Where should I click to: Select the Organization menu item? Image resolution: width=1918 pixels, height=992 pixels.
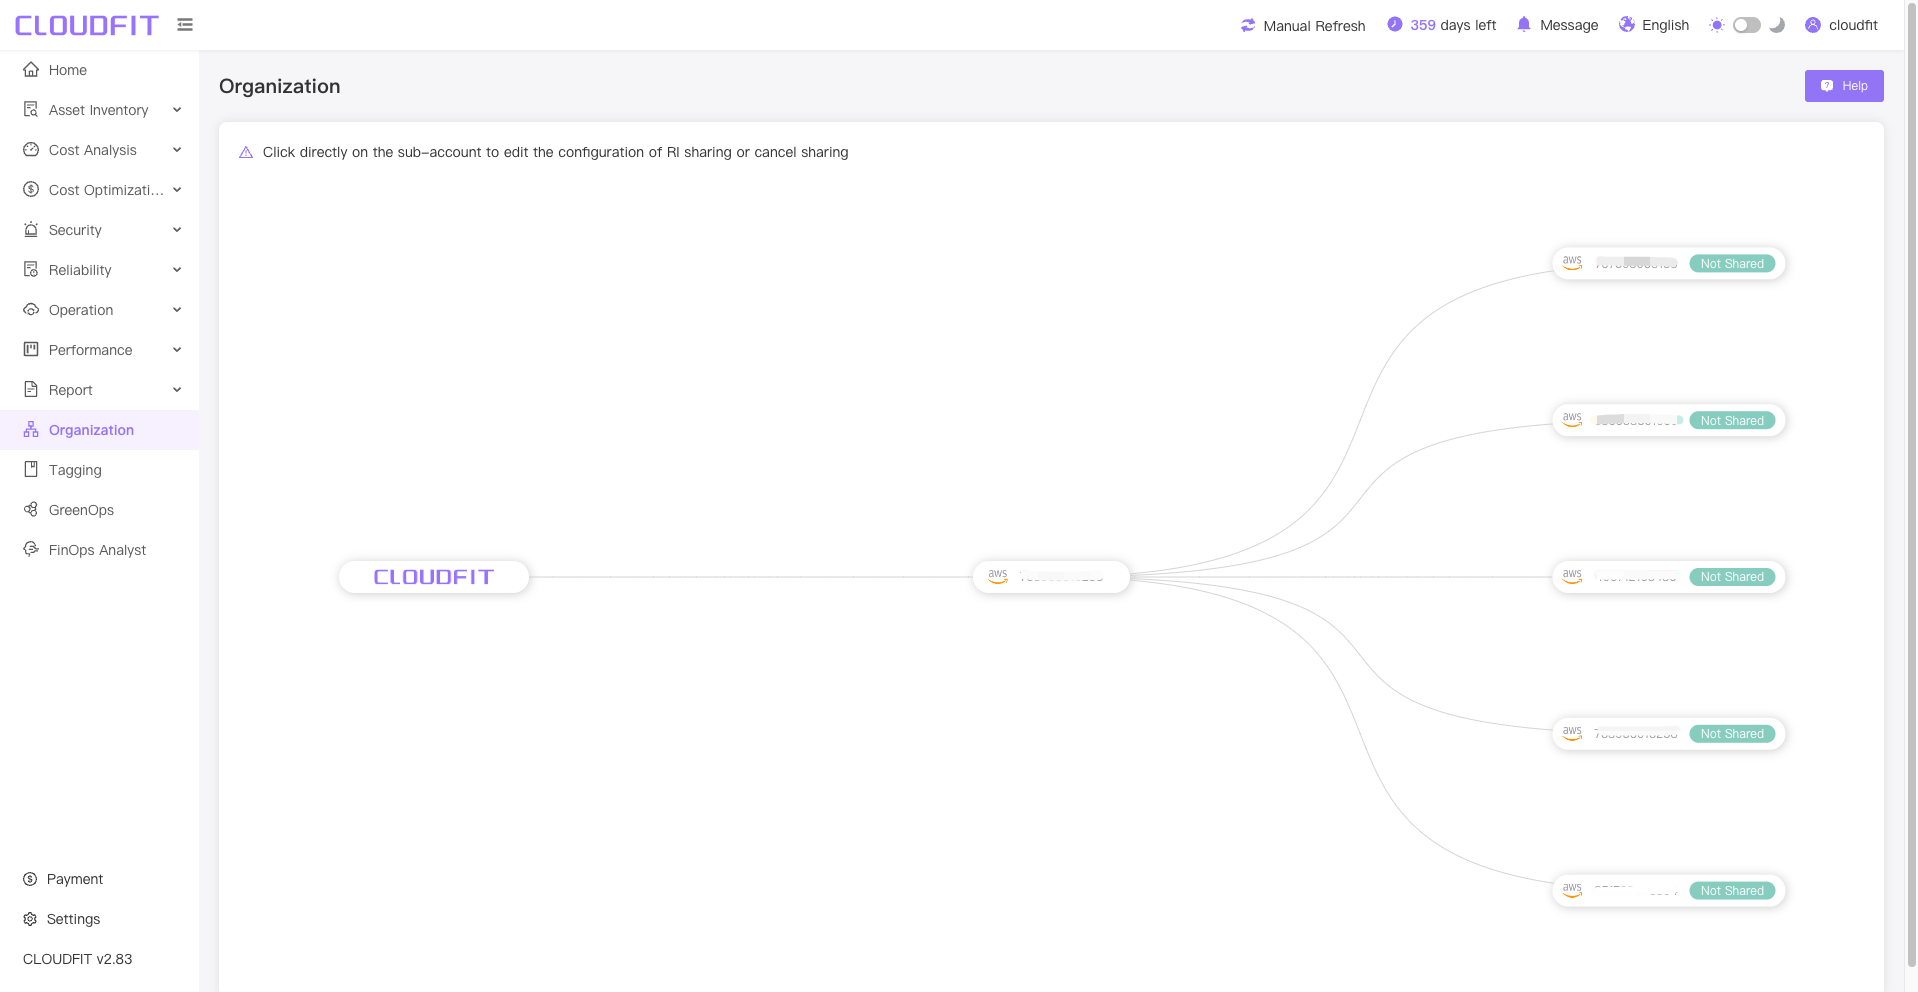click(99, 430)
